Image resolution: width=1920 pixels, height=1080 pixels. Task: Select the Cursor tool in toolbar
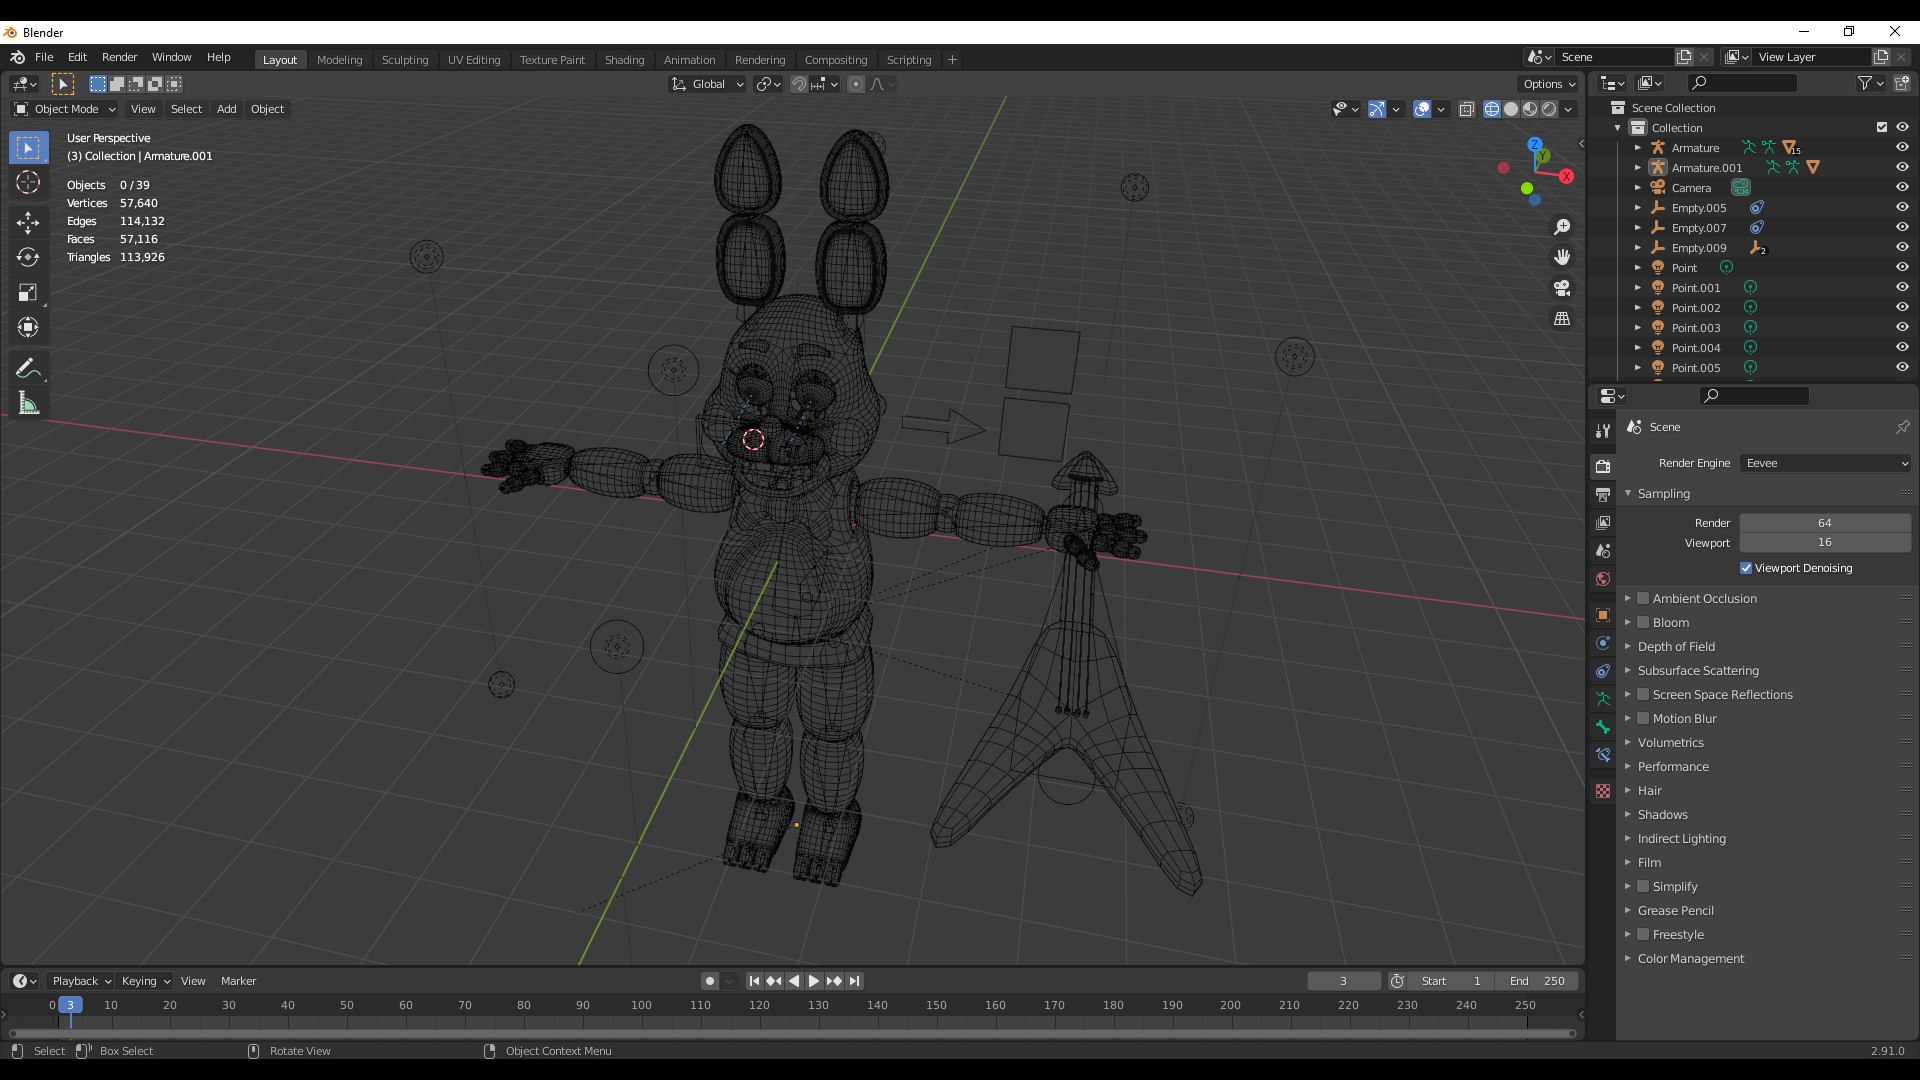coord(28,183)
